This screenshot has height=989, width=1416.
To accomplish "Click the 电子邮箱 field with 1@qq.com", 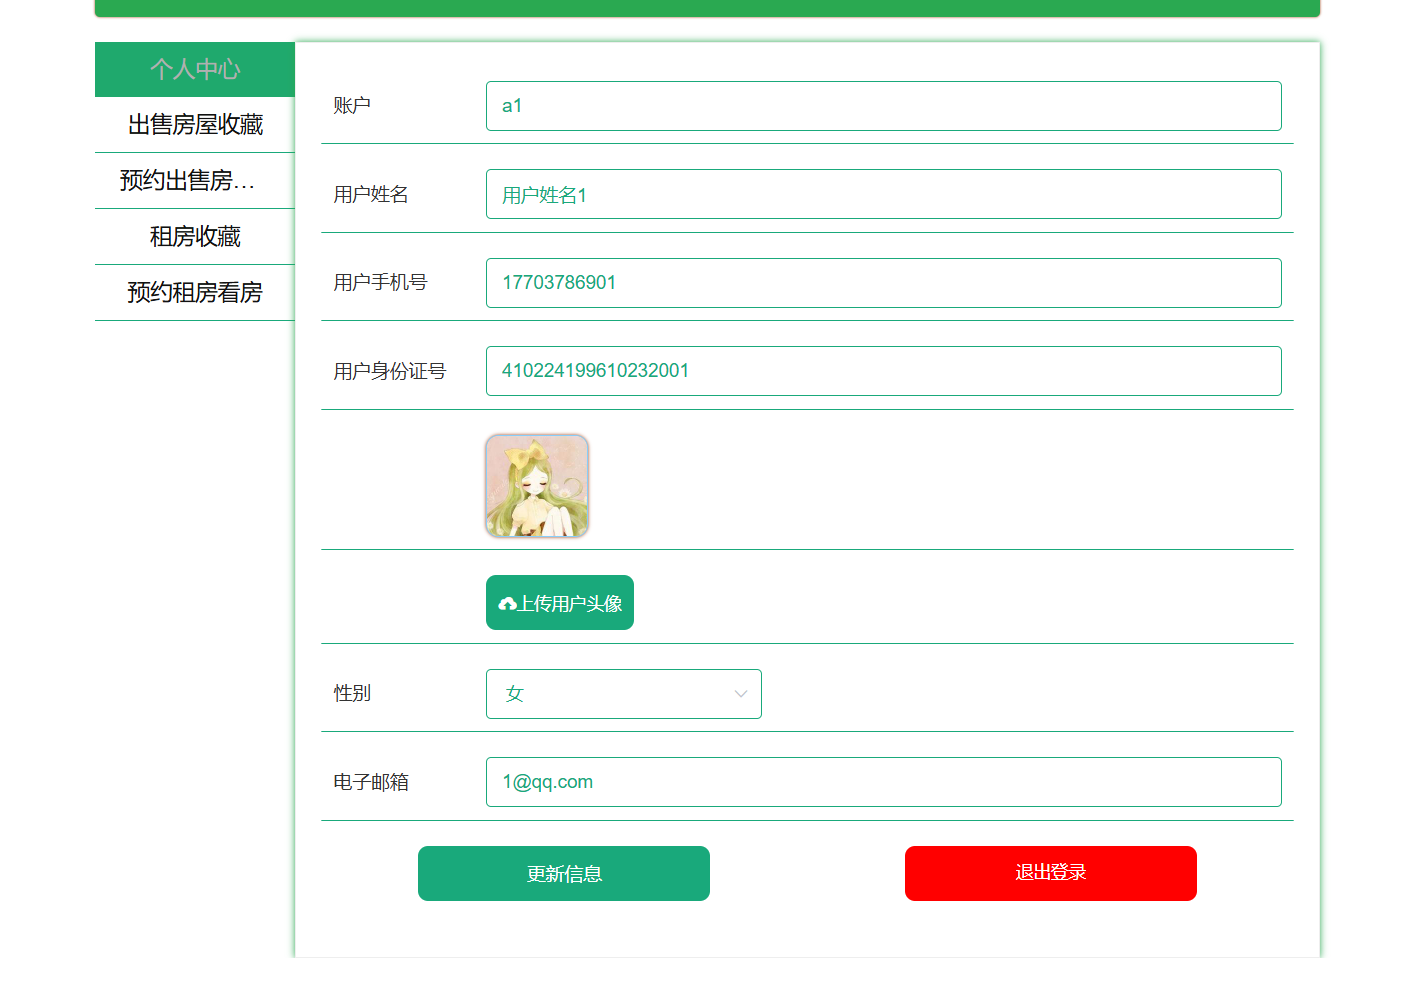I will tap(883, 782).
